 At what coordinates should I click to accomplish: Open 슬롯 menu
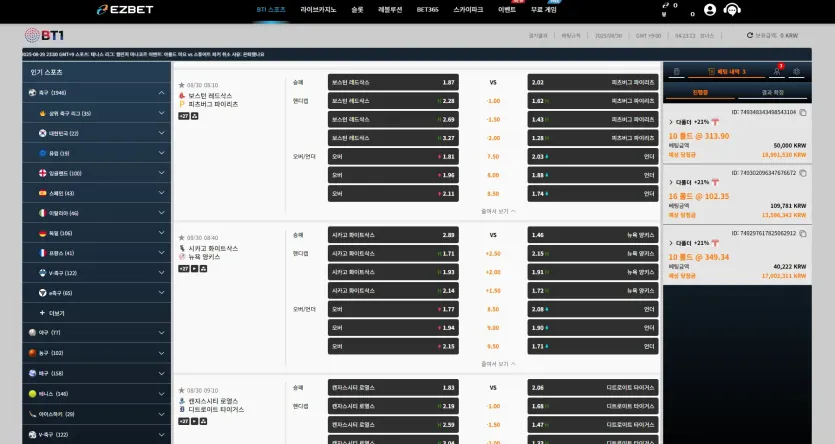pyautogui.click(x=357, y=10)
